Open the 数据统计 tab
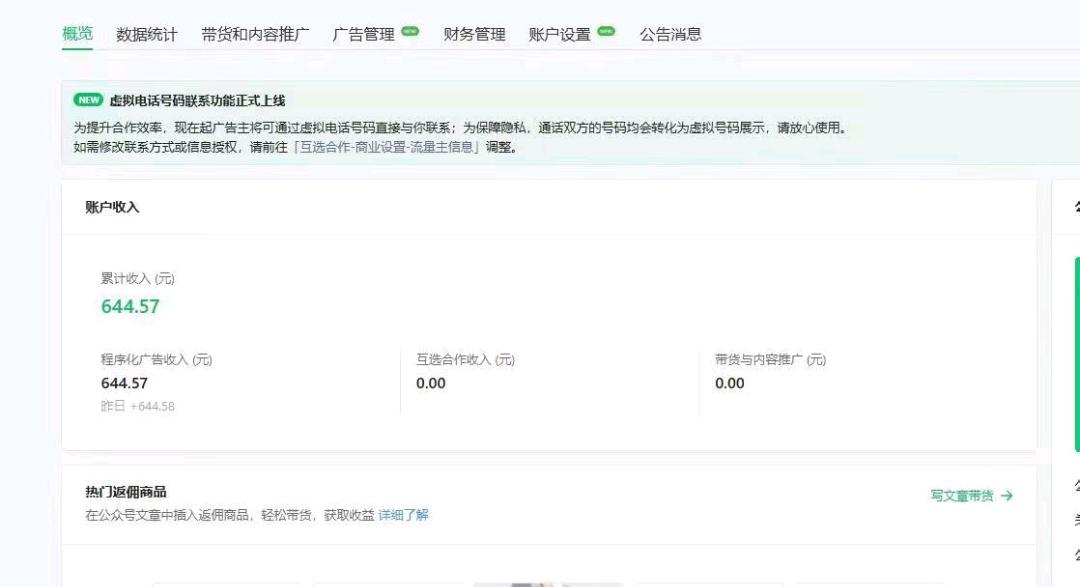Screen dimensions: 1080x587 (x=147, y=33)
